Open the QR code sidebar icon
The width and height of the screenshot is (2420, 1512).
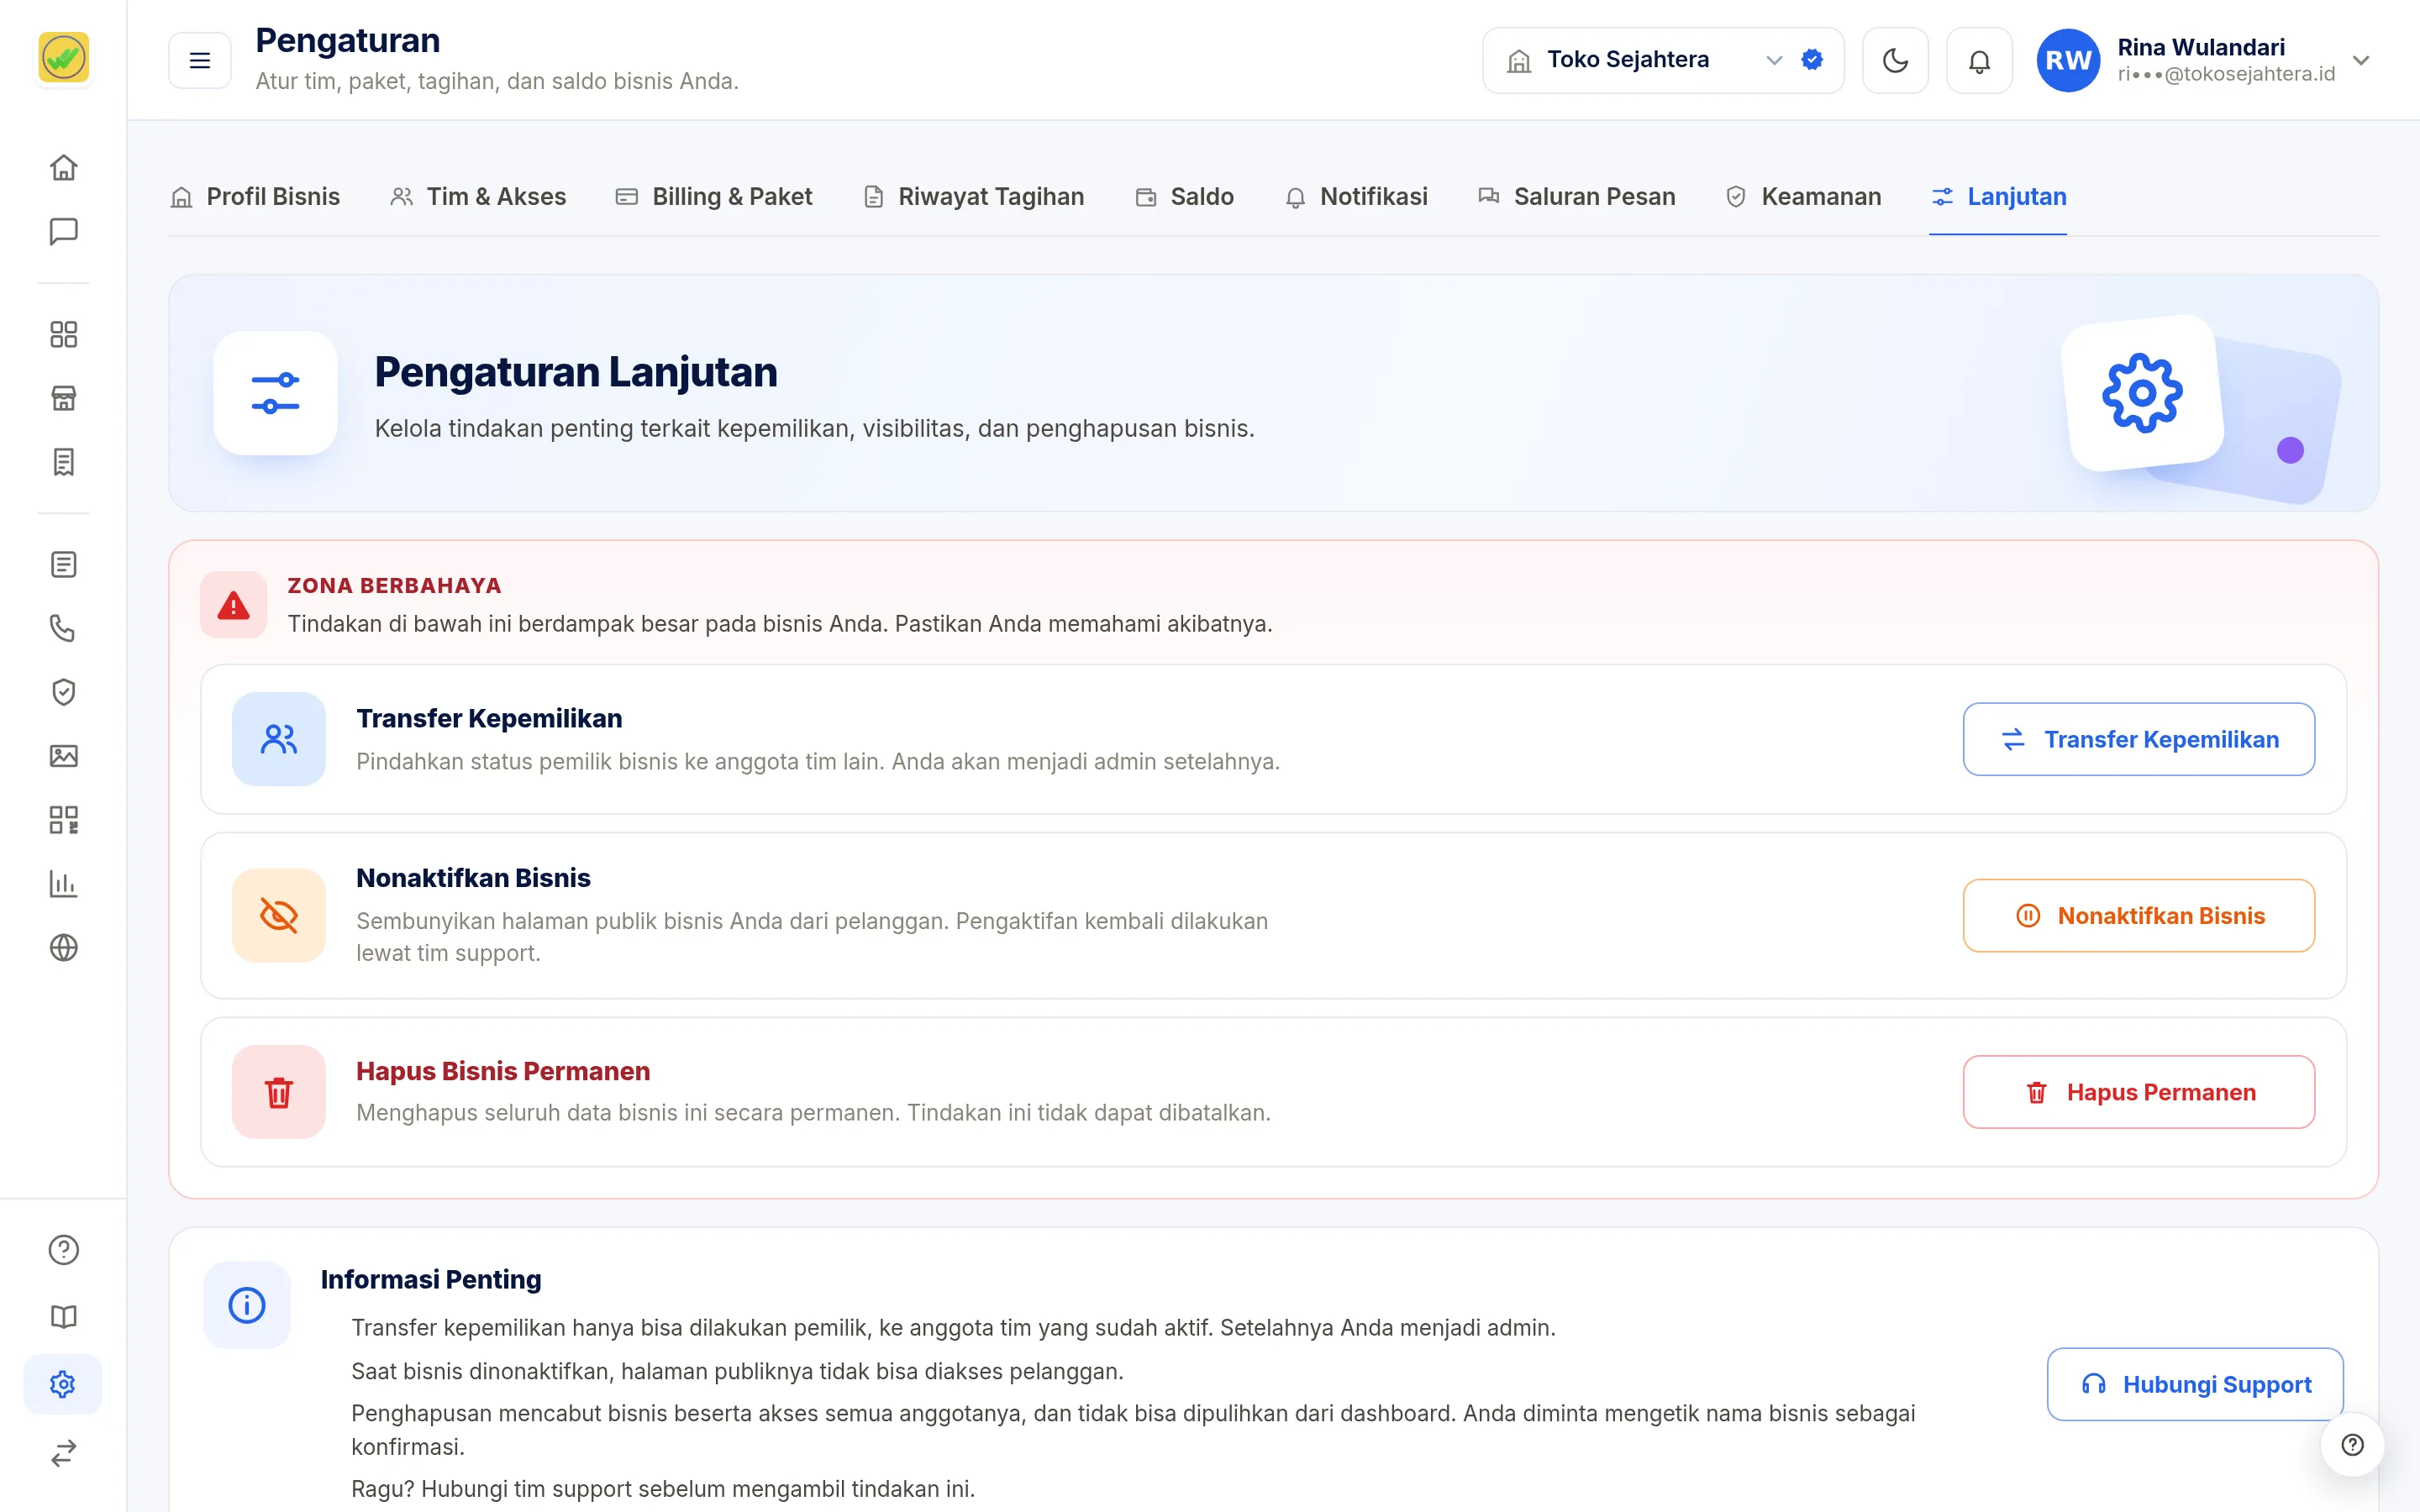click(x=63, y=820)
